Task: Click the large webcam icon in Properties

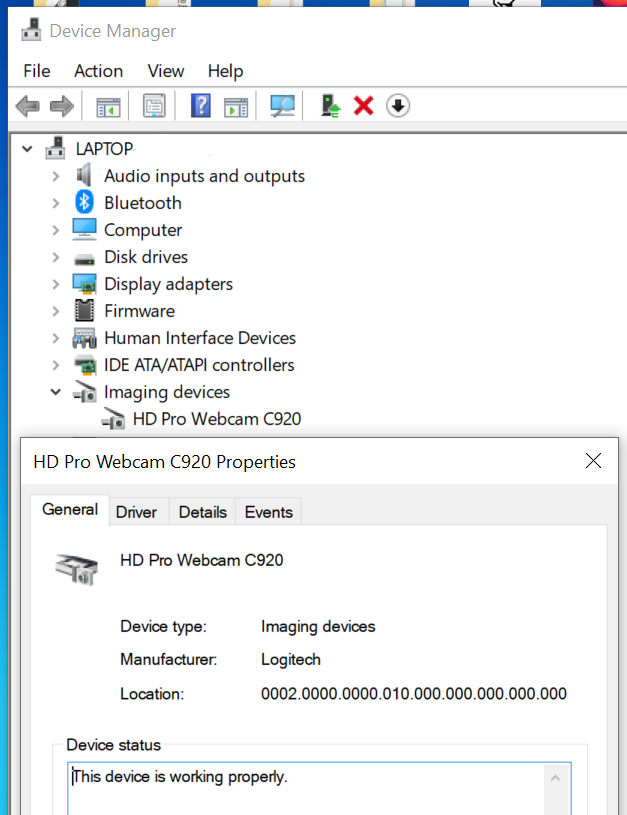Action: (77, 569)
